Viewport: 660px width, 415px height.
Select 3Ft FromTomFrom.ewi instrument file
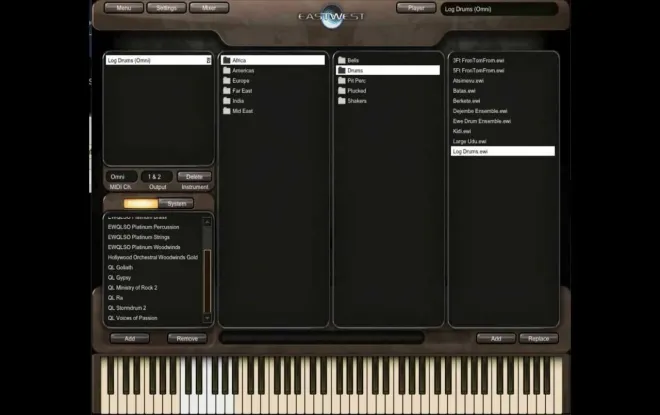[479, 60]
